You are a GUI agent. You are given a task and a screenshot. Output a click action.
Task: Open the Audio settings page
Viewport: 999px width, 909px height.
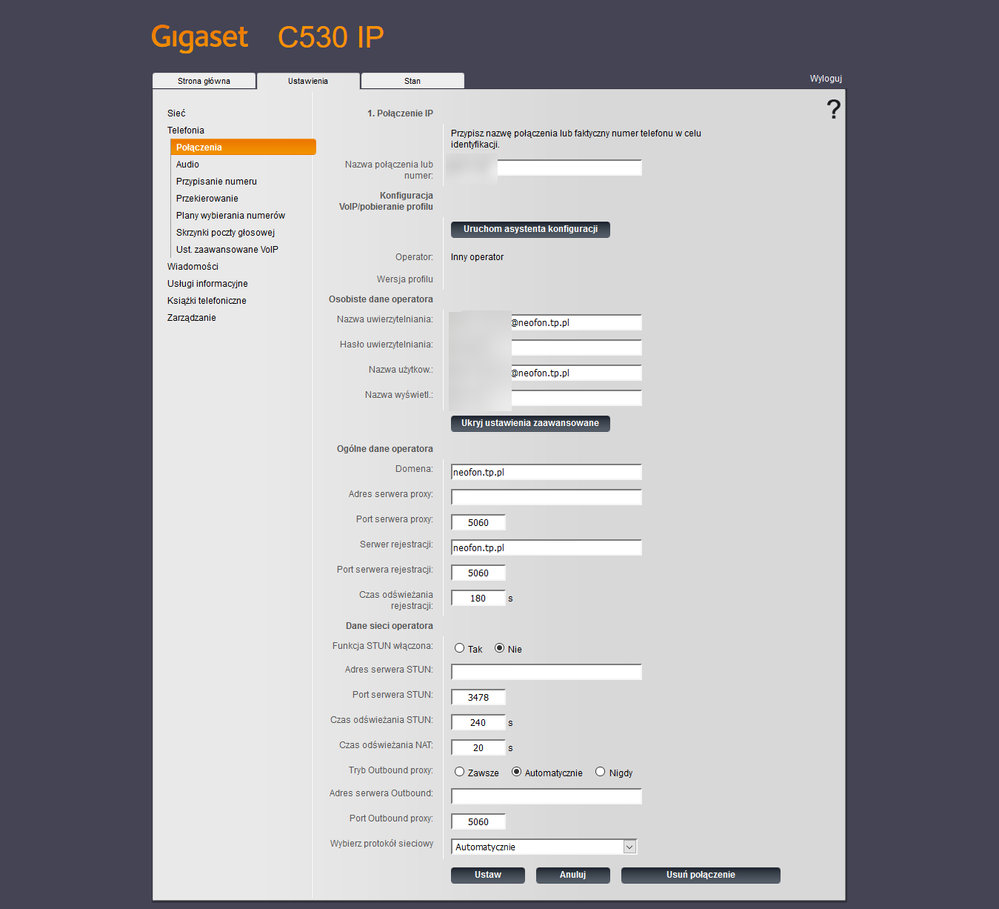[187, 164]
